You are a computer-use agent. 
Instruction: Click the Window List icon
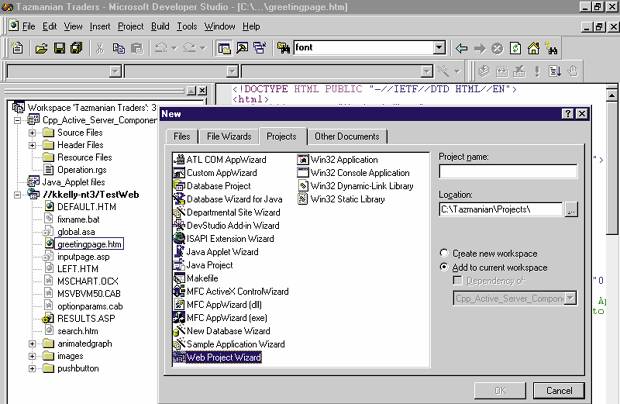pos(260,48)
